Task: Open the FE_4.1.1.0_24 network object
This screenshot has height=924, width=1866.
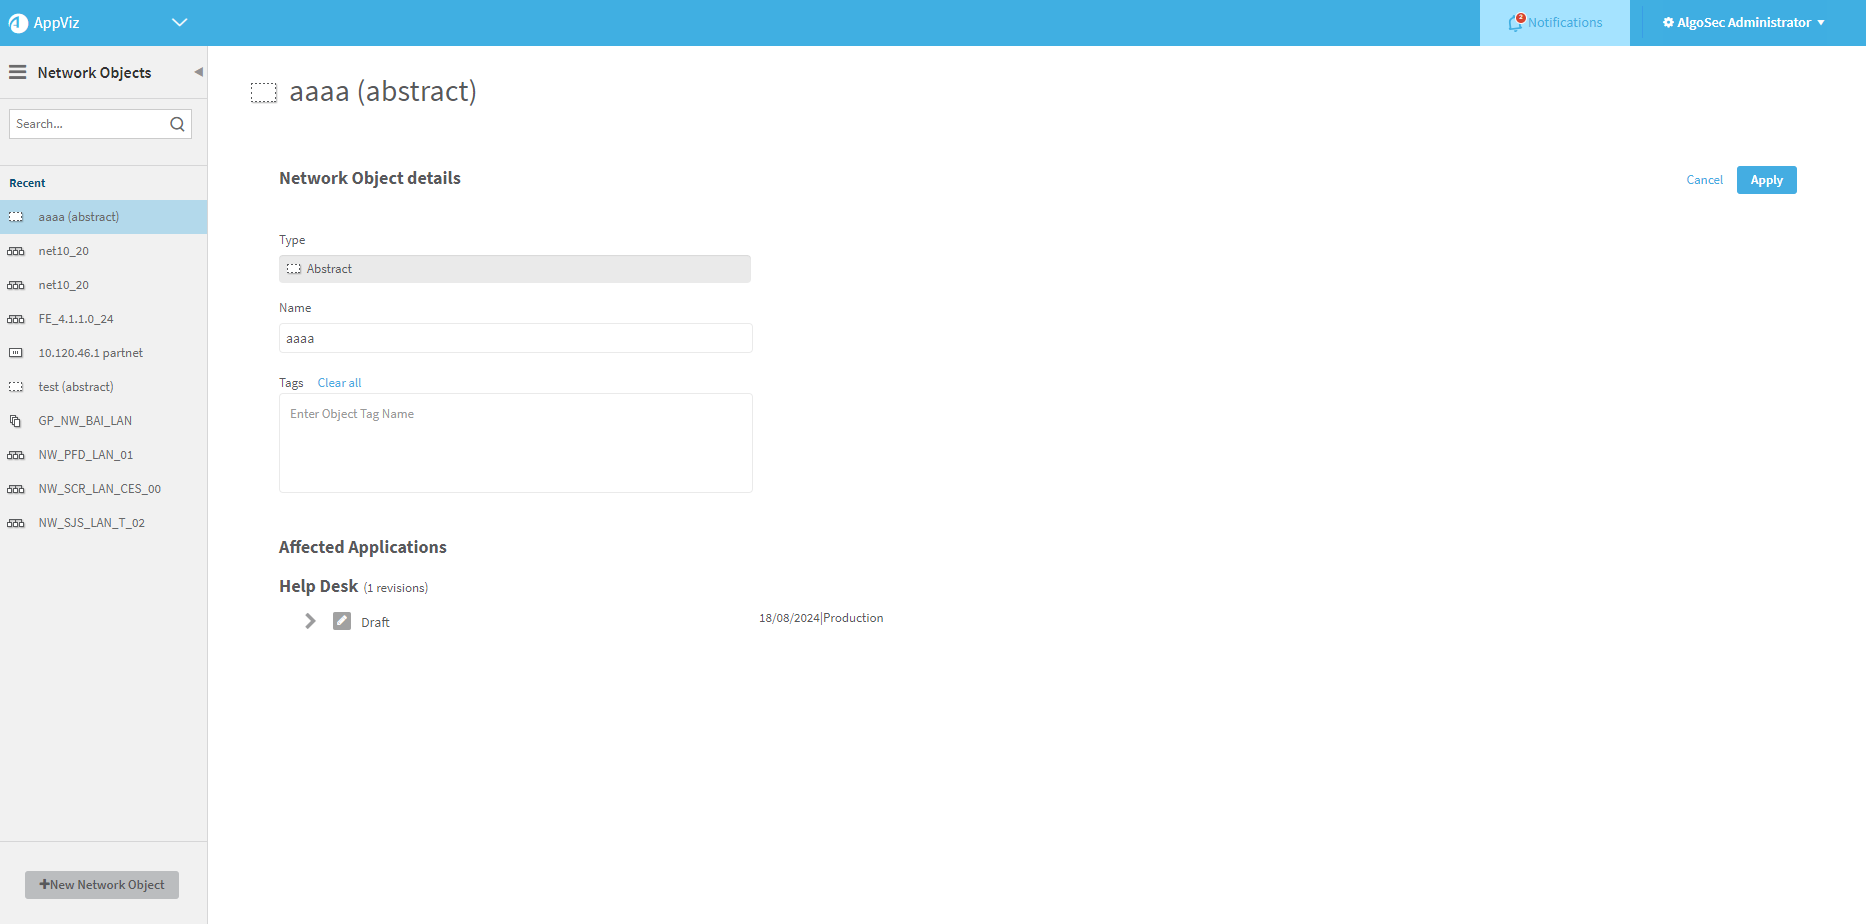Action: pyautogui.click(x=76, y=319)
